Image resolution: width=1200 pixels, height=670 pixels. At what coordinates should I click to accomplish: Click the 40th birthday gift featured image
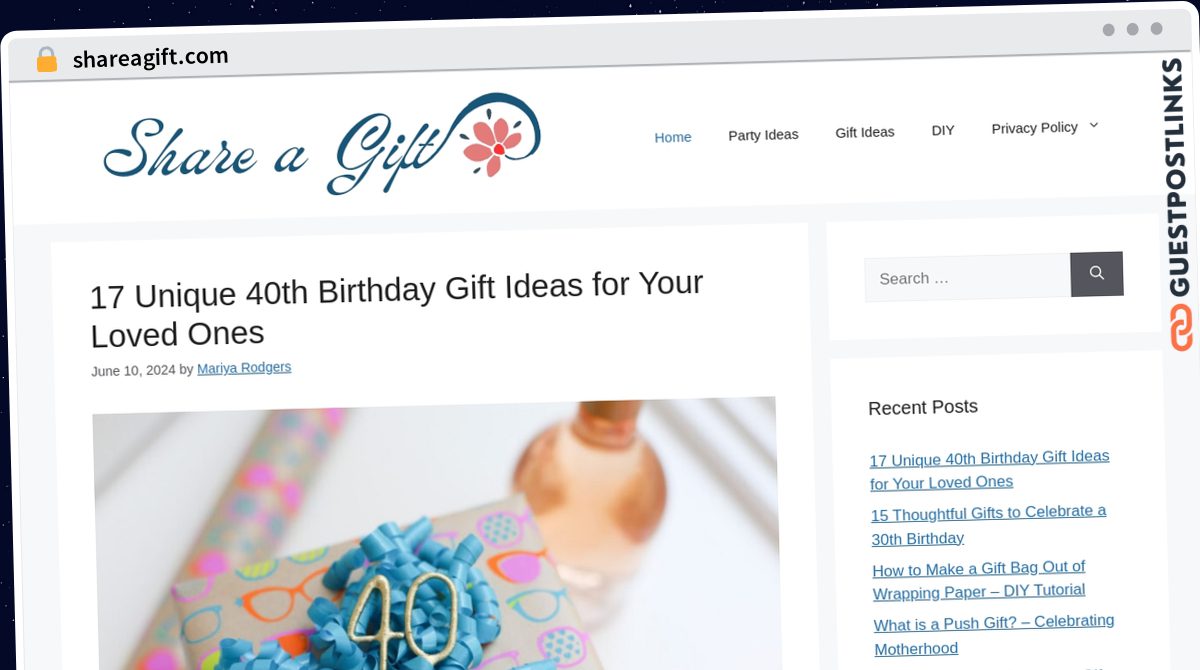[436, 533]
